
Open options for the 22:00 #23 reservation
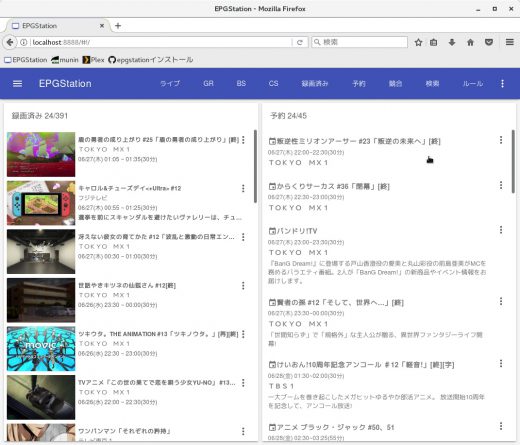(x=501, y=140)
